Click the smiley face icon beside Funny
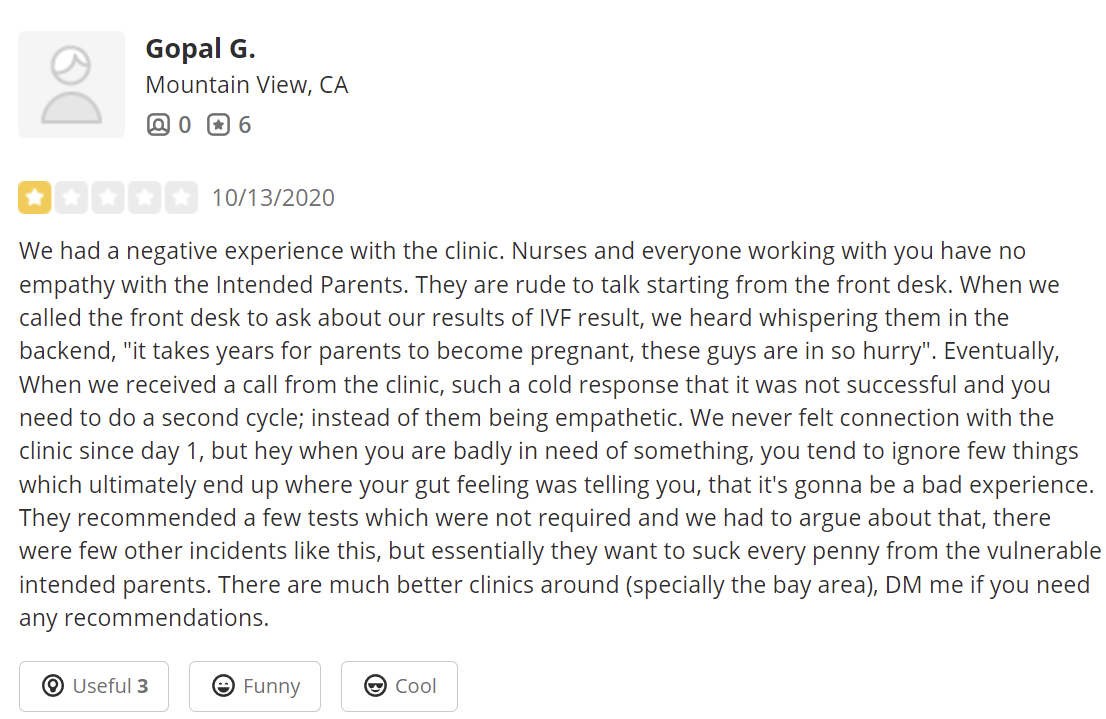 (223, 686)
